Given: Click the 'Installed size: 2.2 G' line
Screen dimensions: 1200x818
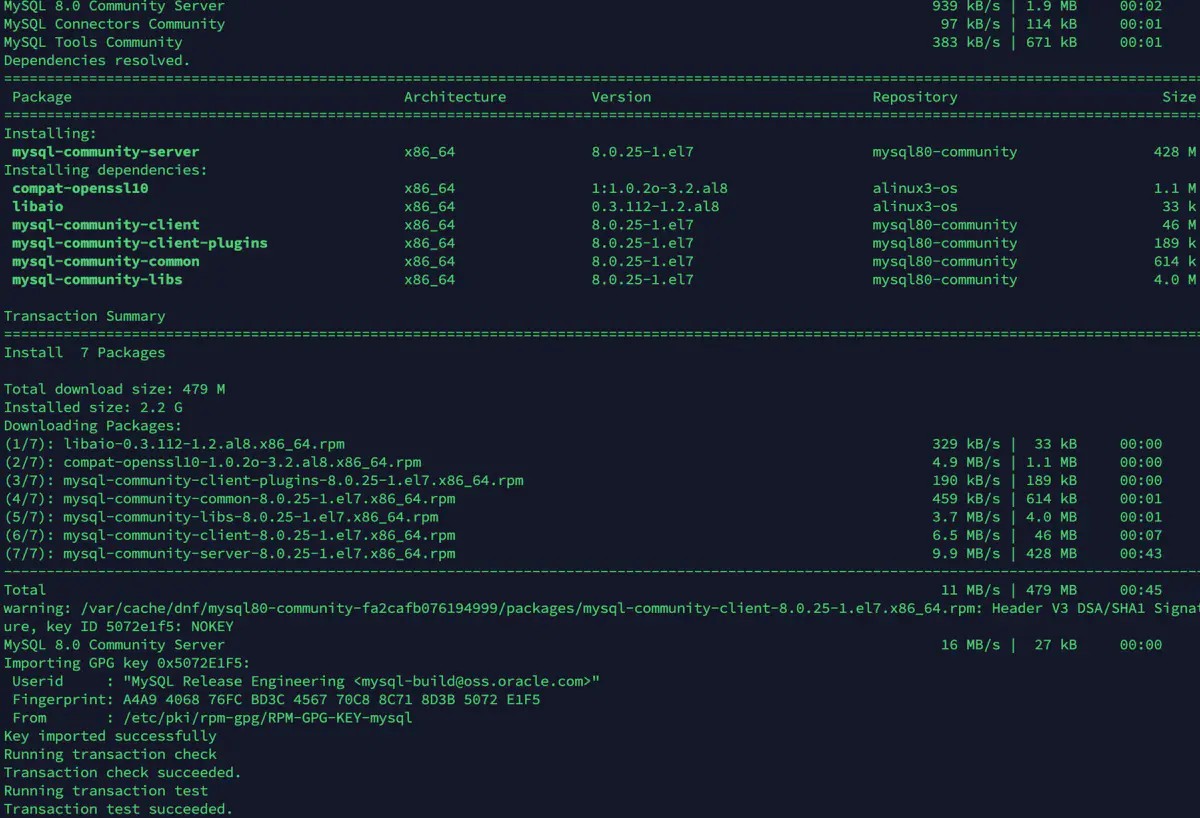Looking at the screenshot, I should point(93,407).
